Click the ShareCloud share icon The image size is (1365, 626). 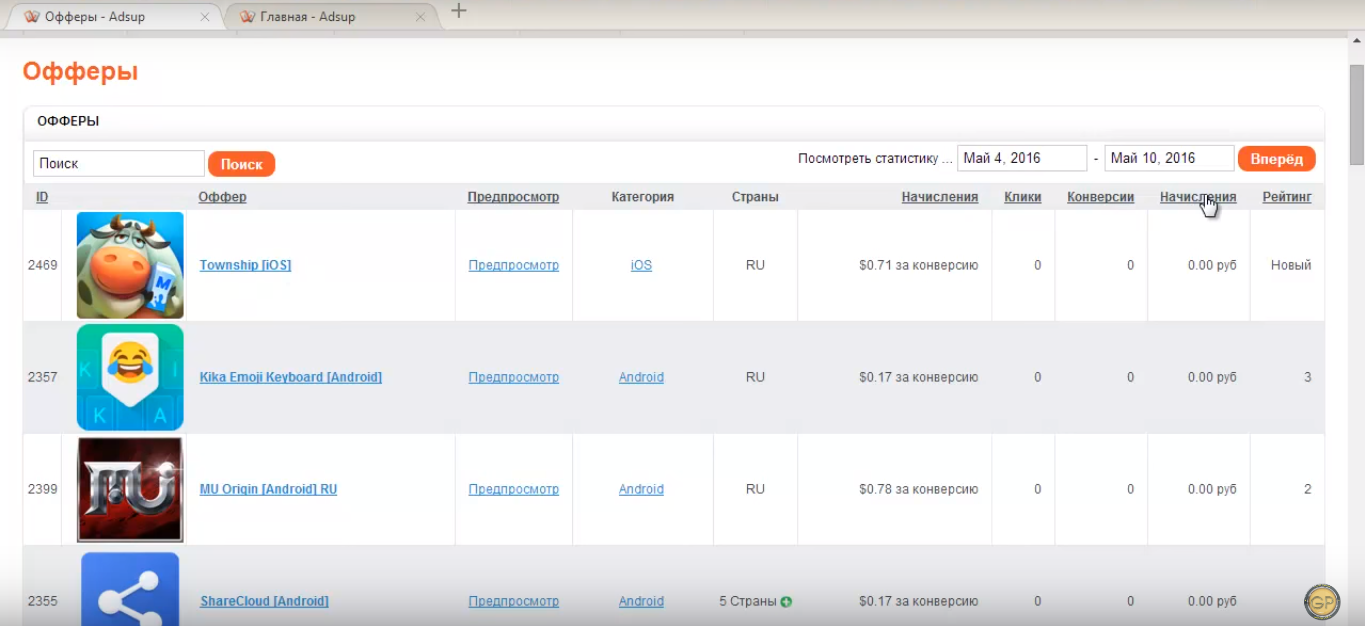pos(130,590)
